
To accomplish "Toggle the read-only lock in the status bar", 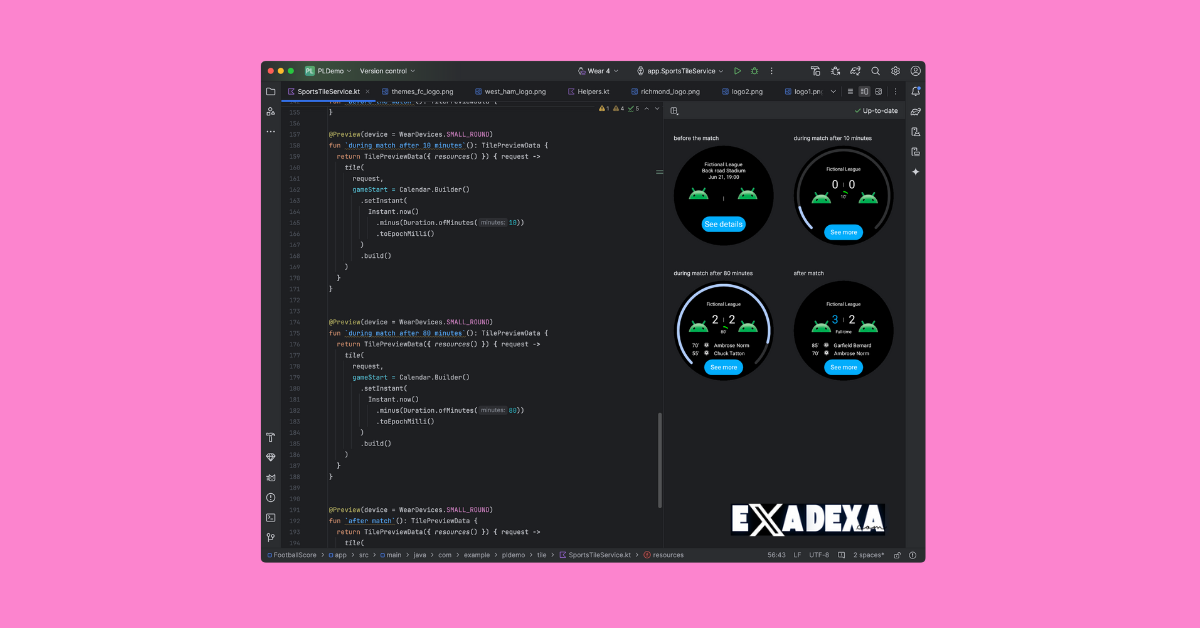I will (x=897, y=555).
